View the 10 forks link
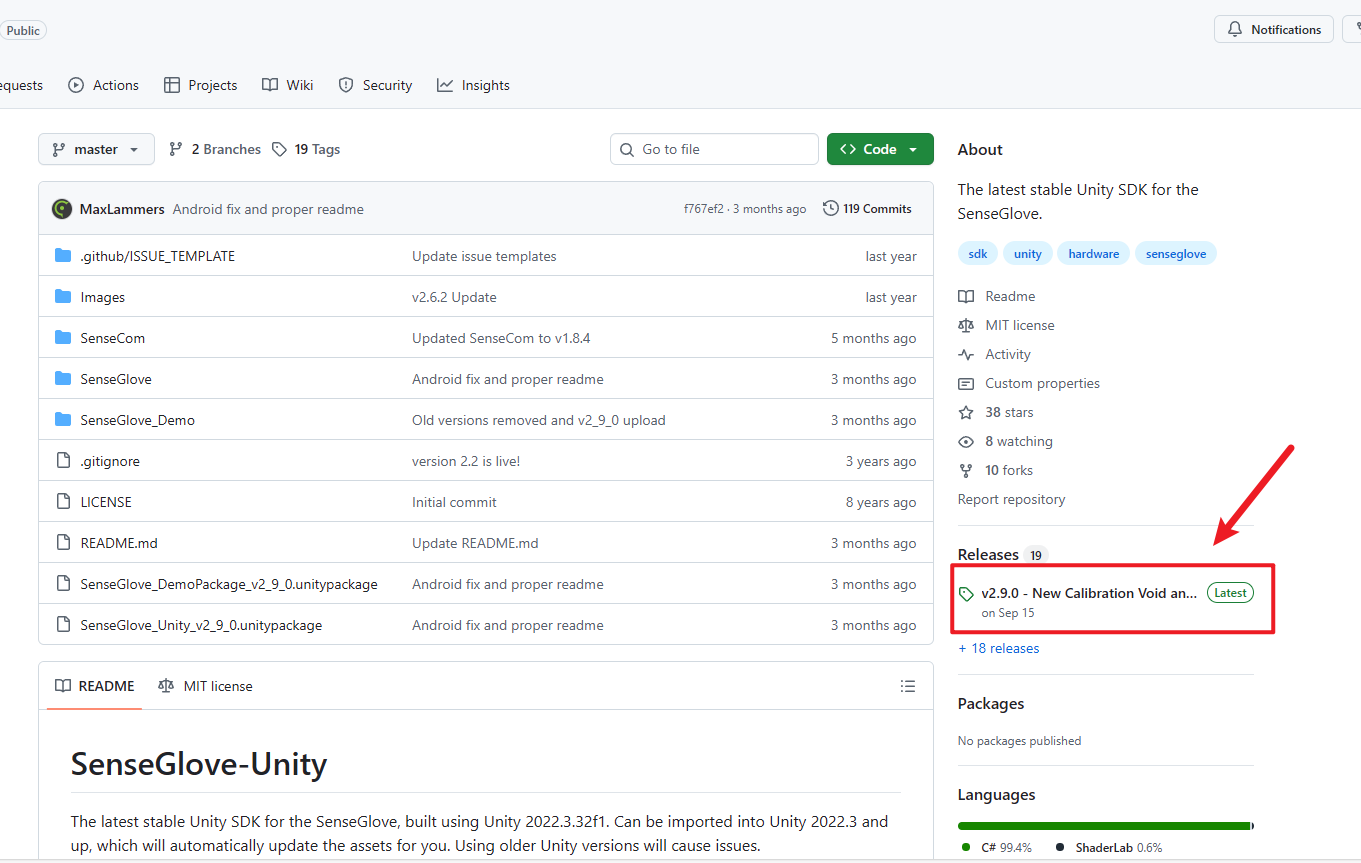 point(996,470)
